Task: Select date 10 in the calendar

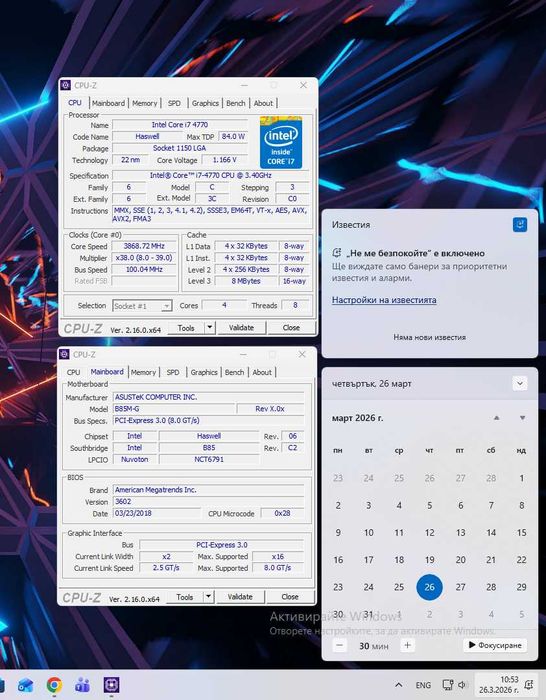Action: 368,533
